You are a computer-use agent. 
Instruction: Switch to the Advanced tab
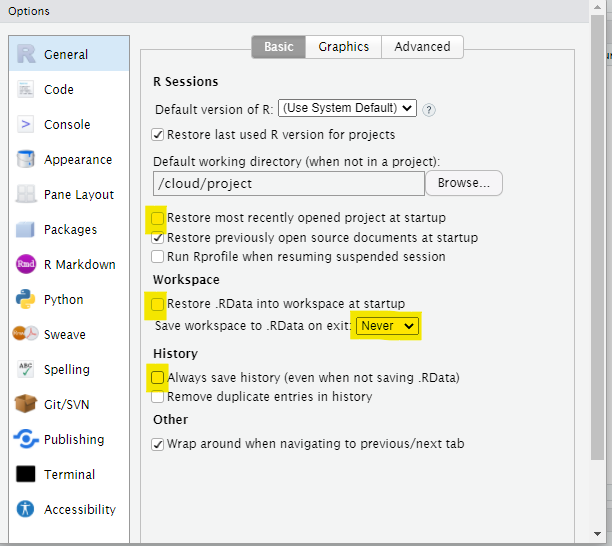click(x=422, y=47)
